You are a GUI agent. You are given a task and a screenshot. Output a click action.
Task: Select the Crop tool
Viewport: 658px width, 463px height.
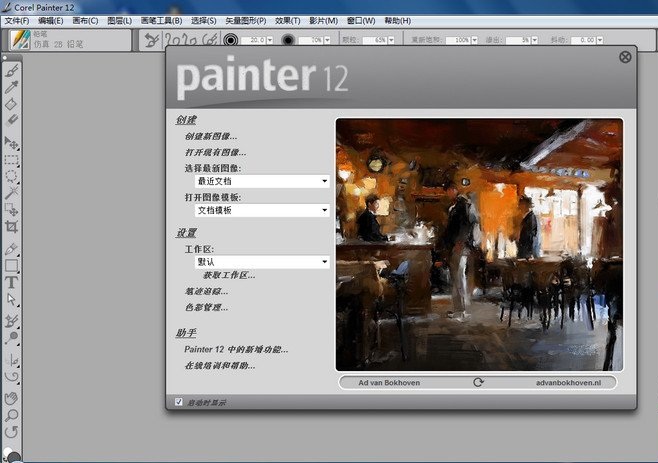(11, 227)
